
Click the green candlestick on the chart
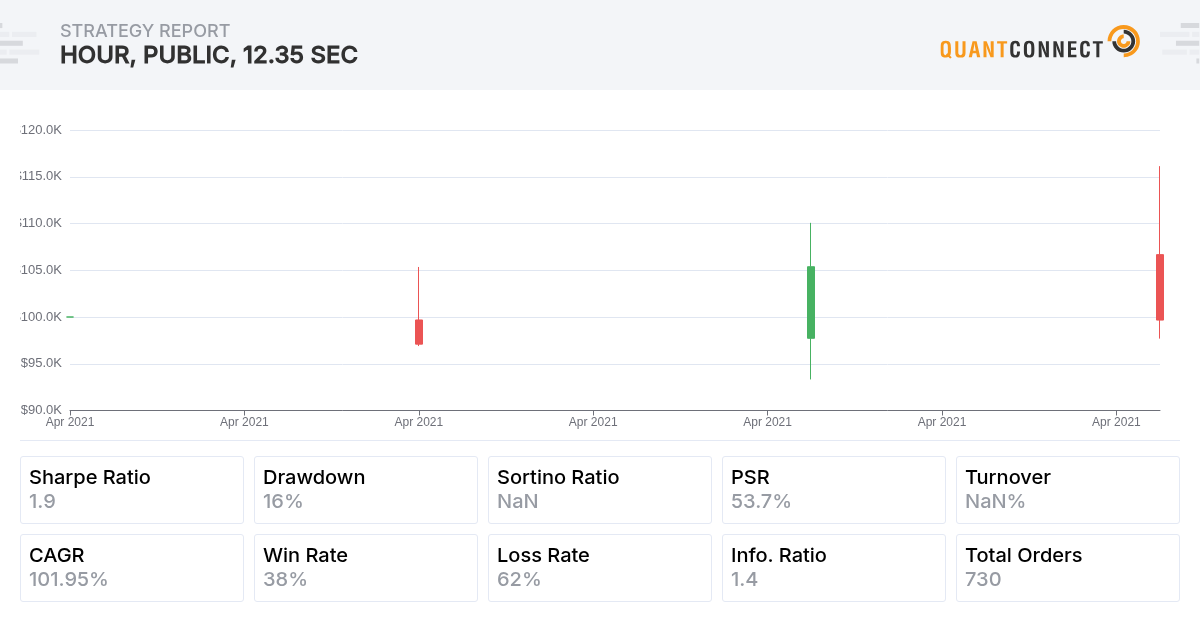811,302
